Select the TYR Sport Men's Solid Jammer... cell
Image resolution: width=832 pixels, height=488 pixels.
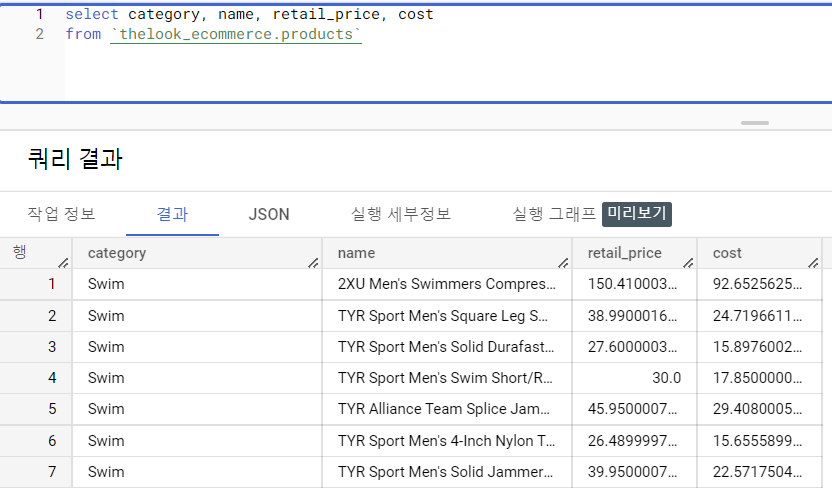point(447,472)
